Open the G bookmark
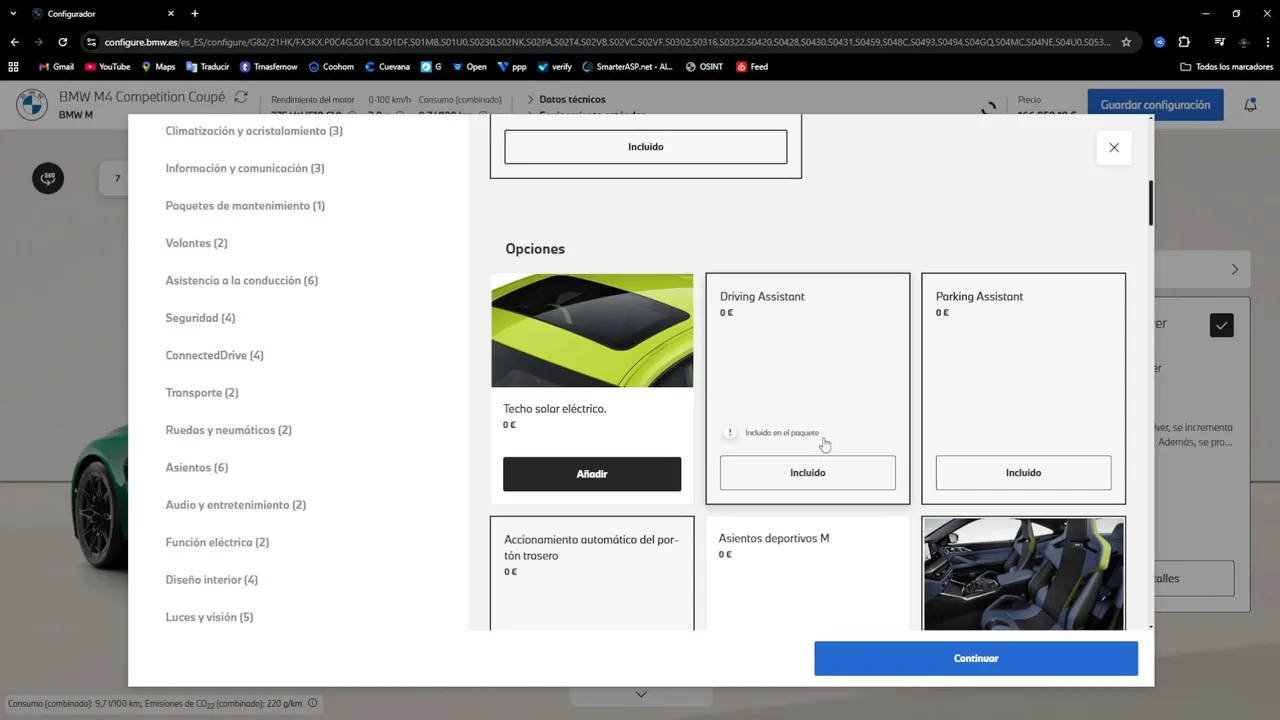 click(431, 67)
